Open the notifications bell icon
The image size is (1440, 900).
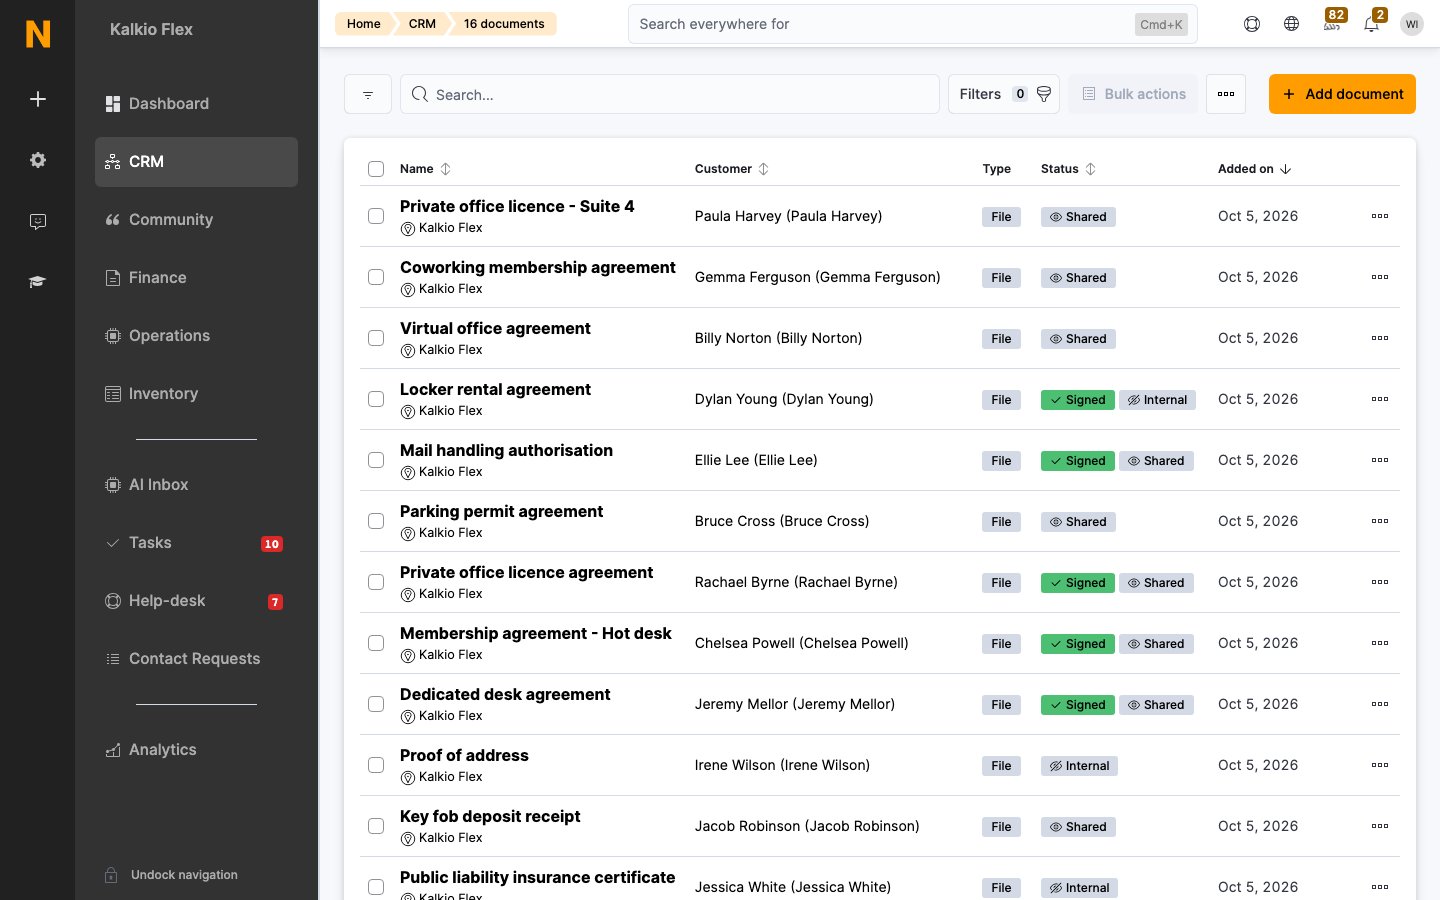(x=1372, y=24)
